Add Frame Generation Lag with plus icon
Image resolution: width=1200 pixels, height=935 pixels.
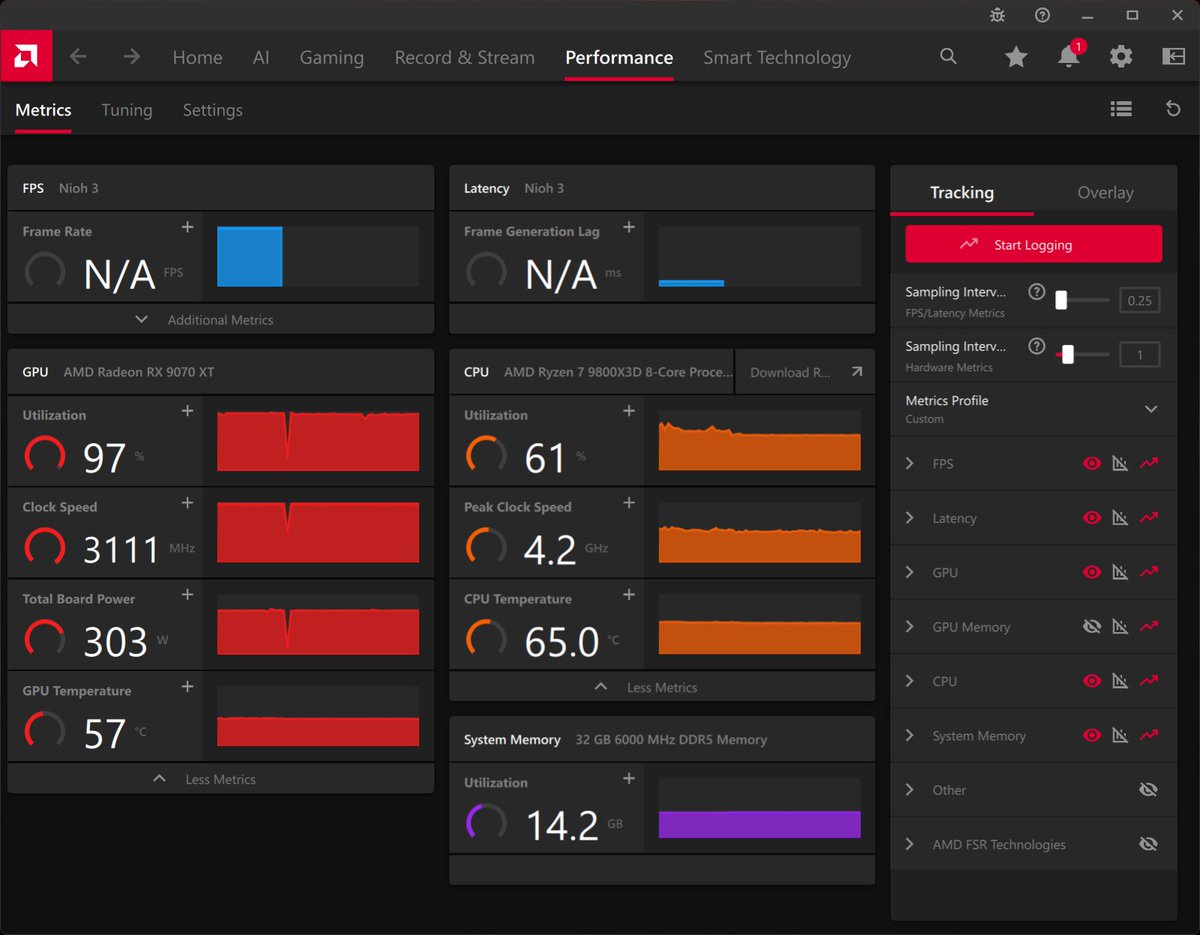click(x=629, y=228)
